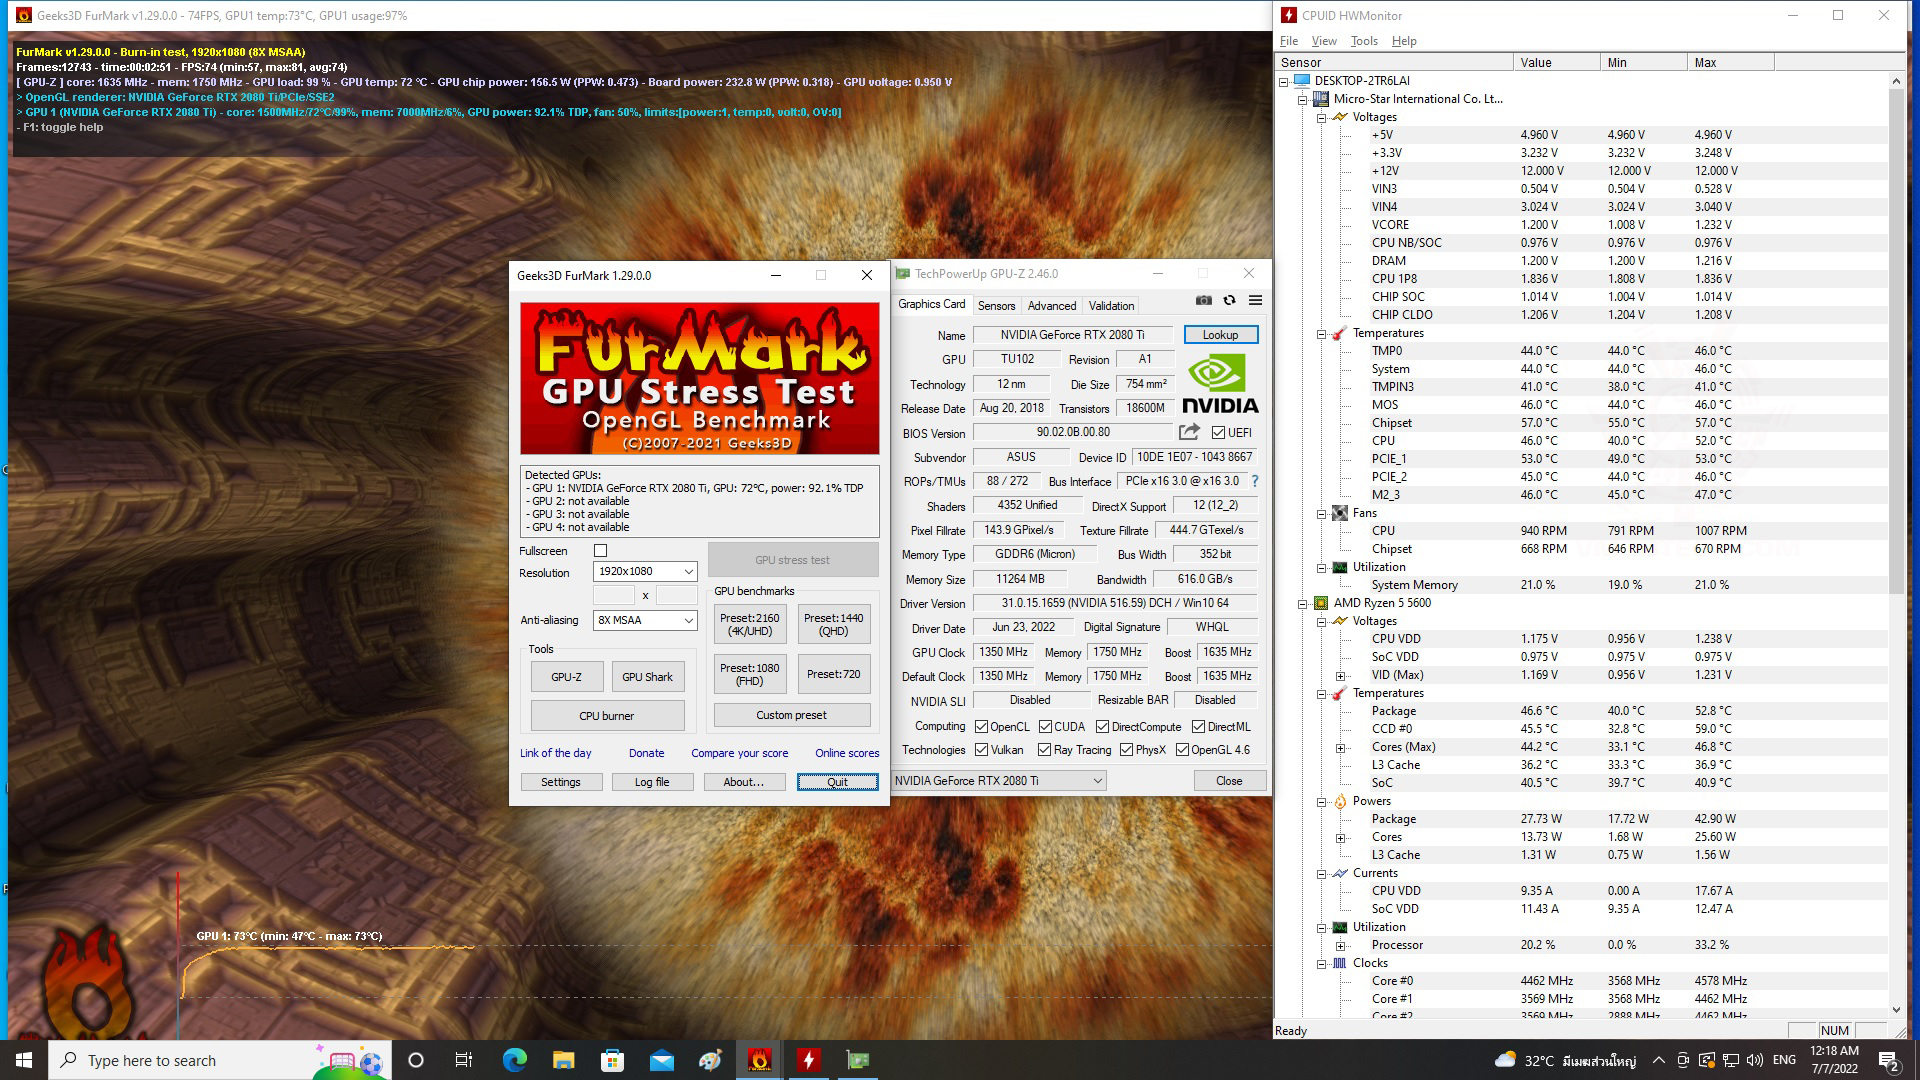
Task: Enable the Fullscreen checkbox in FurMark
Action: [x=601, y=551]
